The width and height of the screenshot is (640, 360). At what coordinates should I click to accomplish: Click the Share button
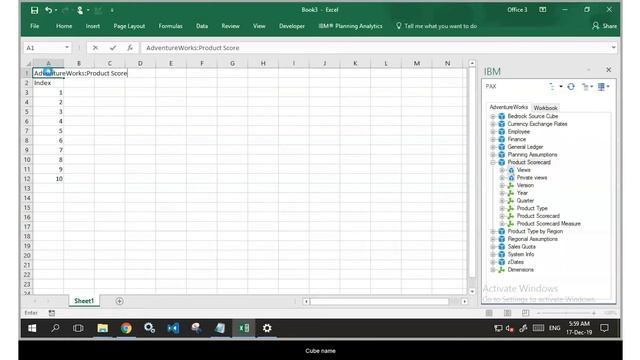[604, 26]
